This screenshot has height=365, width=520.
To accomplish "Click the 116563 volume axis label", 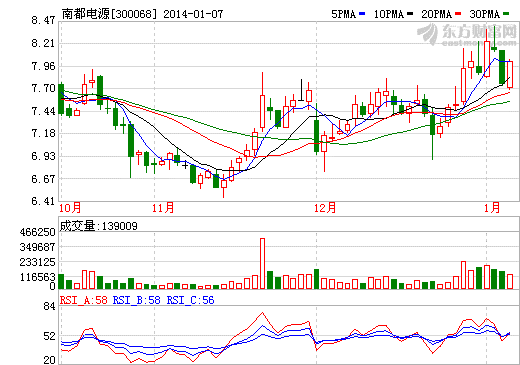I will click(38, 277).
